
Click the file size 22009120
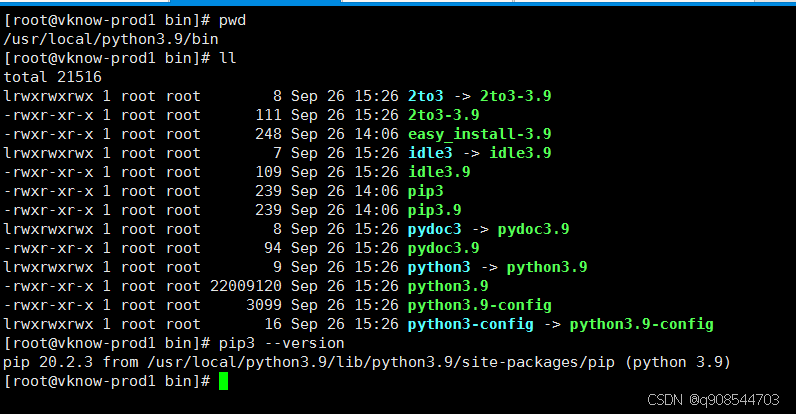click(x=244, y=286)
